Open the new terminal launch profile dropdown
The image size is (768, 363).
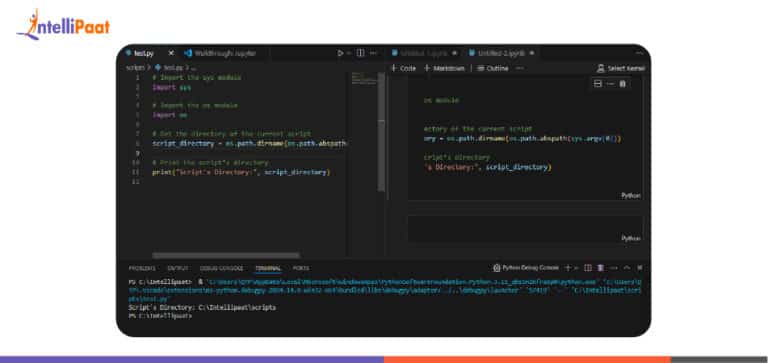tap(575, 268)
